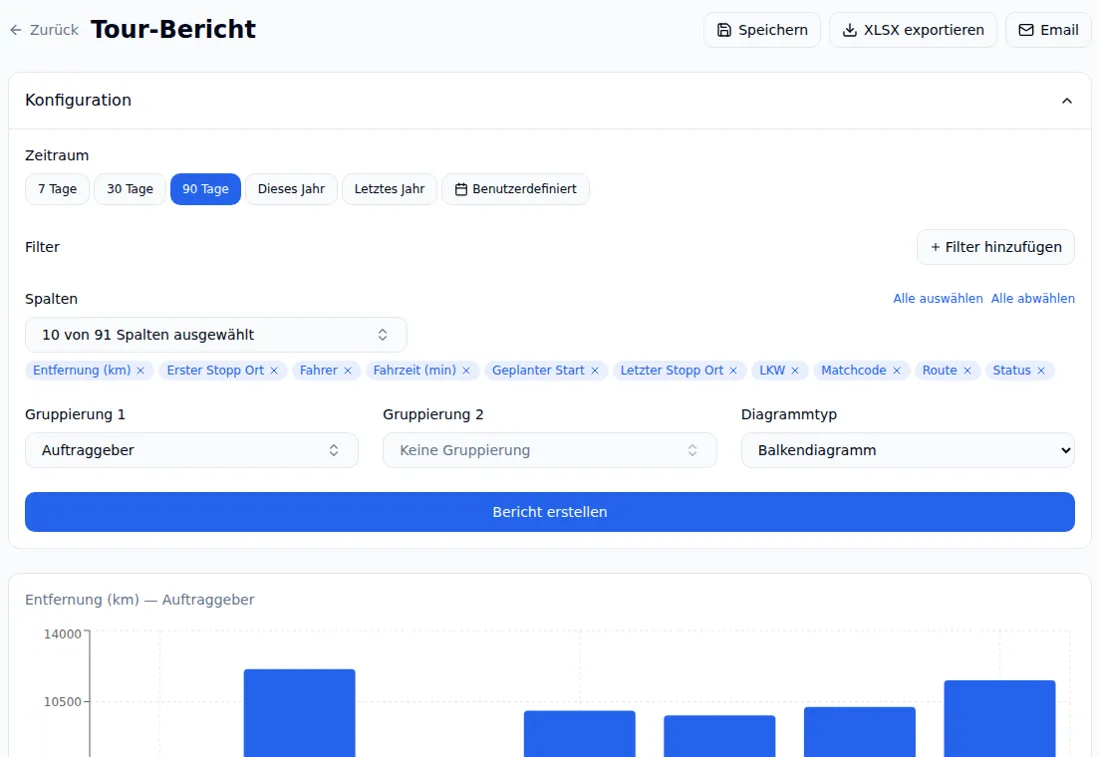Open the Spalten selection dropdown
Screen dimensions: 1100x757
pyautogui.click(x=215, y=335)
